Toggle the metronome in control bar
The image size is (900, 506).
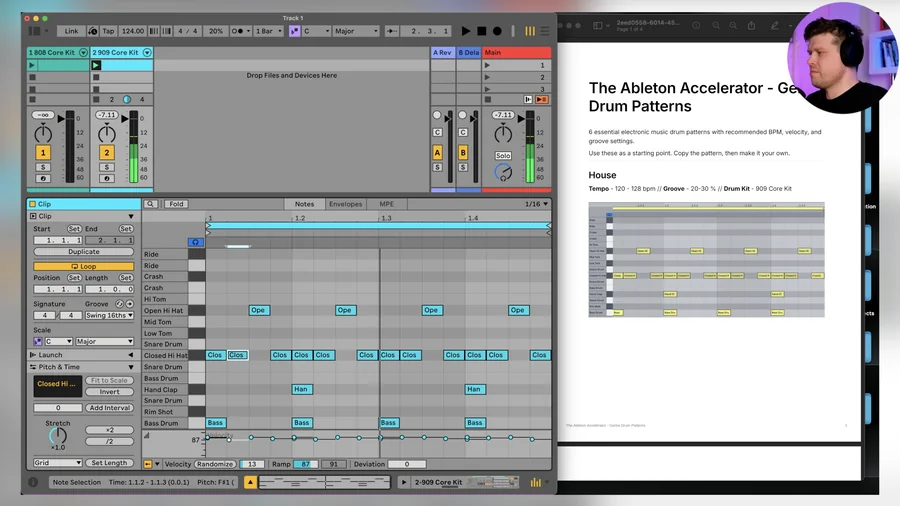tap(237, 31)
